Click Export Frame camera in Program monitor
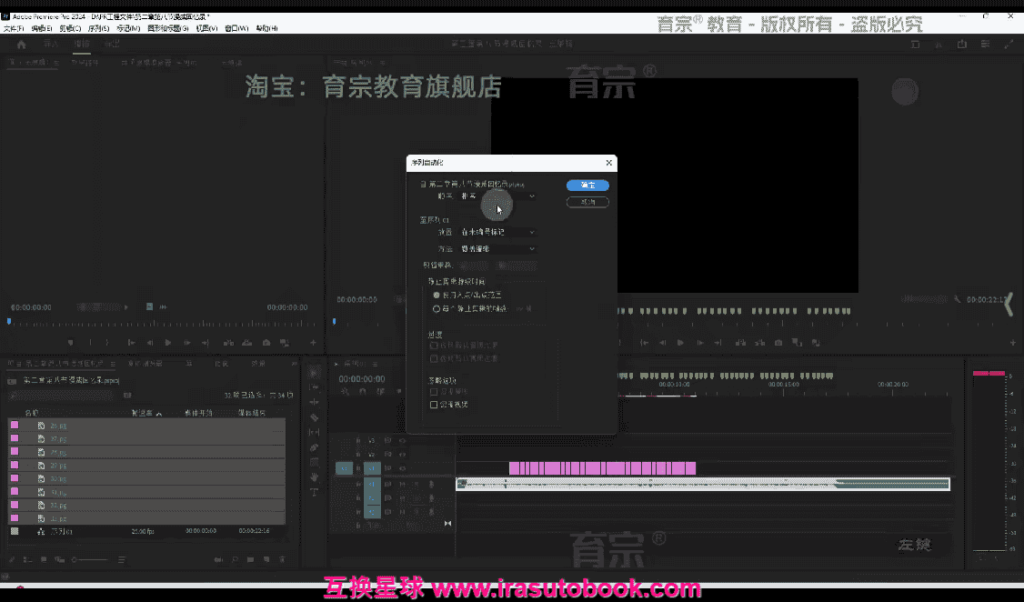This screenshot has width=1024, height=602. pos(778,343)
